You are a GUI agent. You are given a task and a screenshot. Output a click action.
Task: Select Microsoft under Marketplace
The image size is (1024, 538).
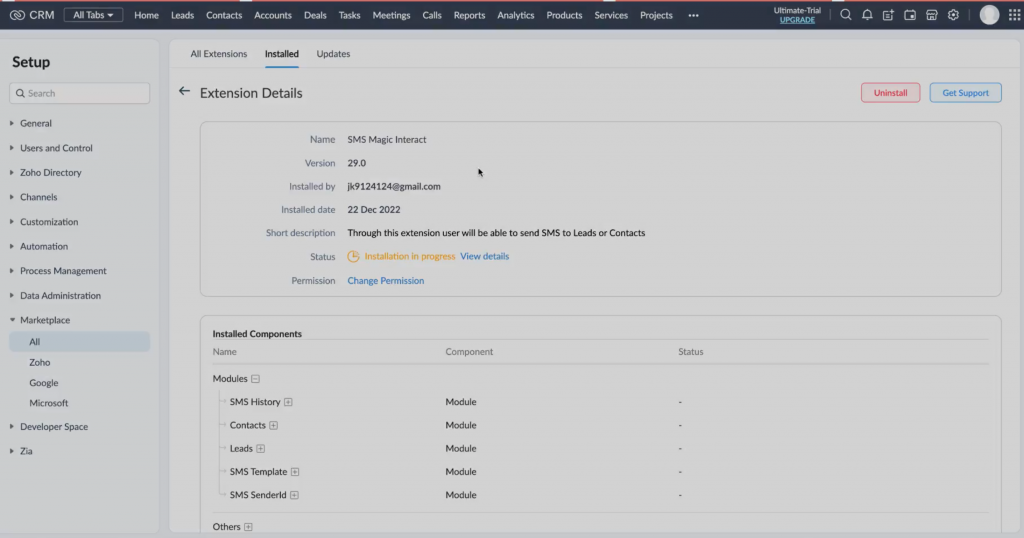point(48,403)
